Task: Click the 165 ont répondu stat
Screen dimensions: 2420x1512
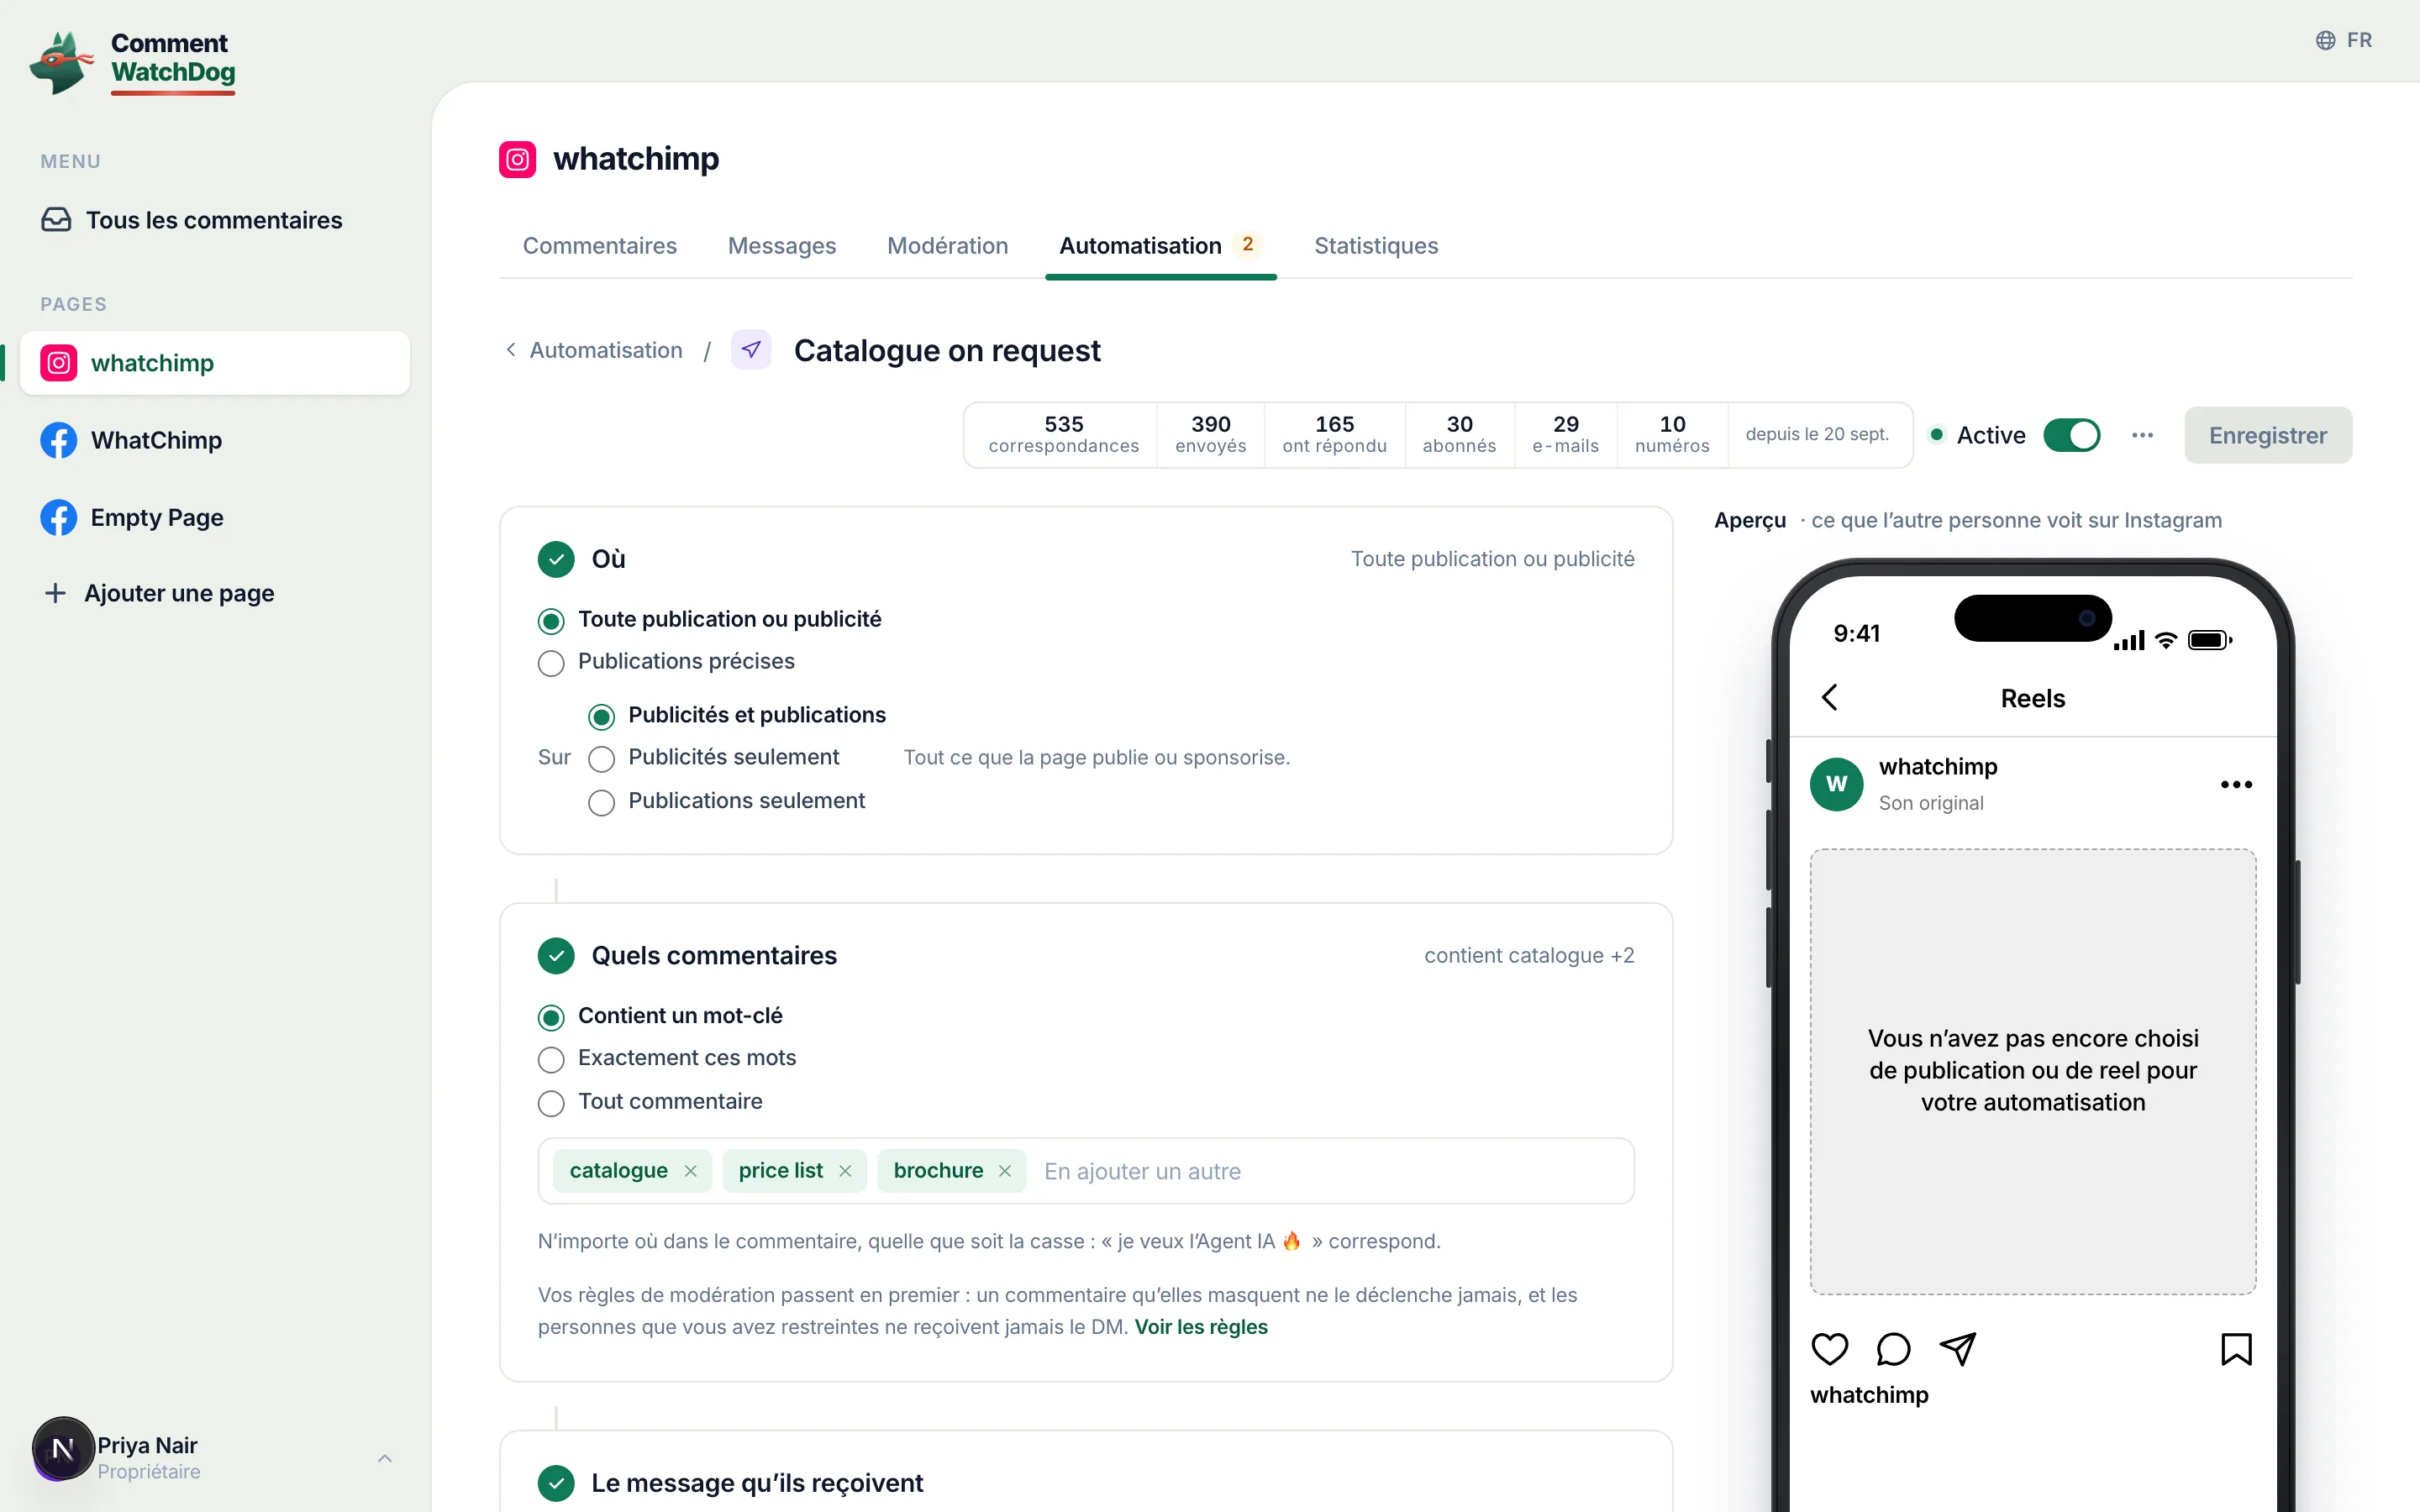Action: pyautogui.click(x=1334, y=435)
